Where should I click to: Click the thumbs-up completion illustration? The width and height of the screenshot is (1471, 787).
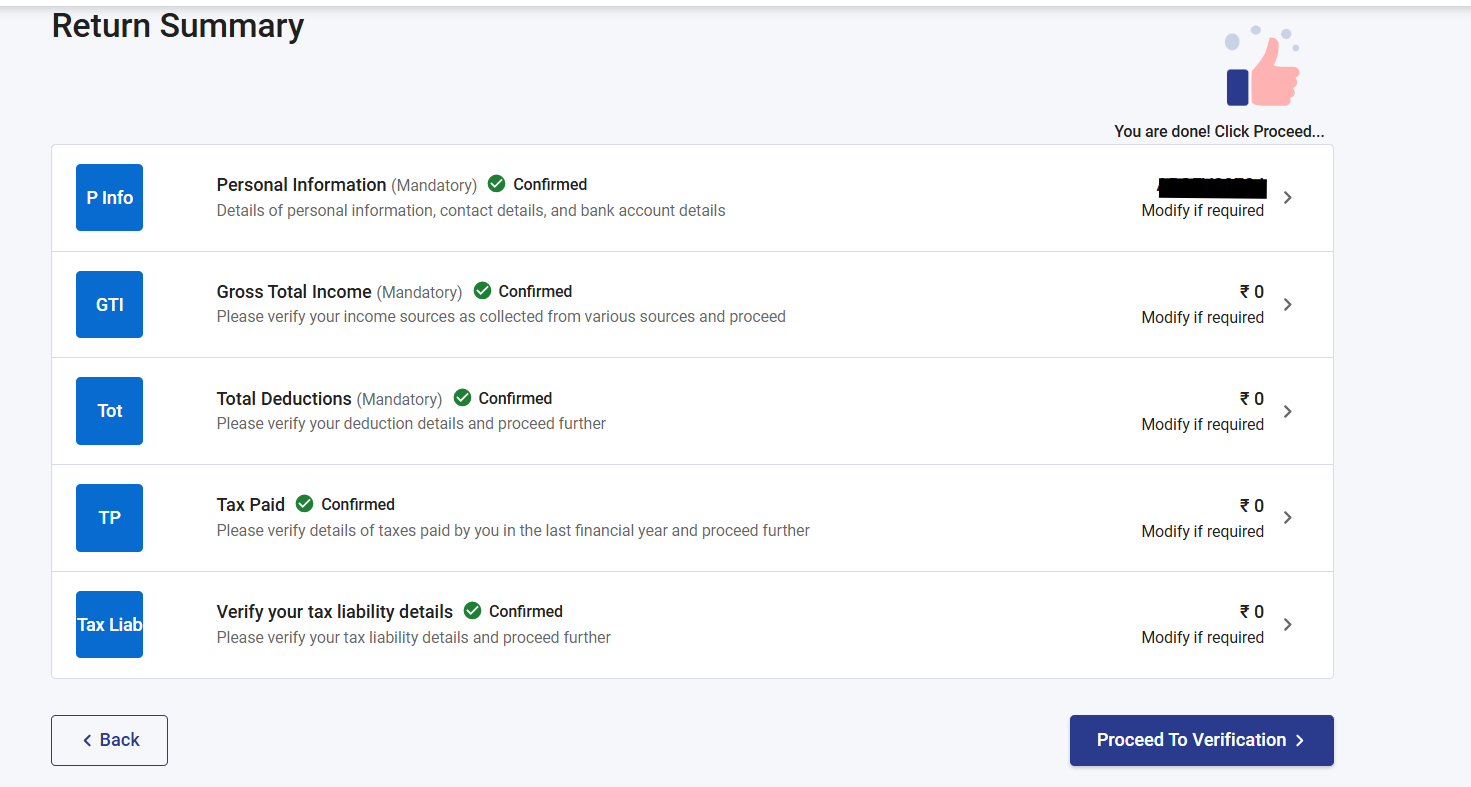click(1262, 68)
